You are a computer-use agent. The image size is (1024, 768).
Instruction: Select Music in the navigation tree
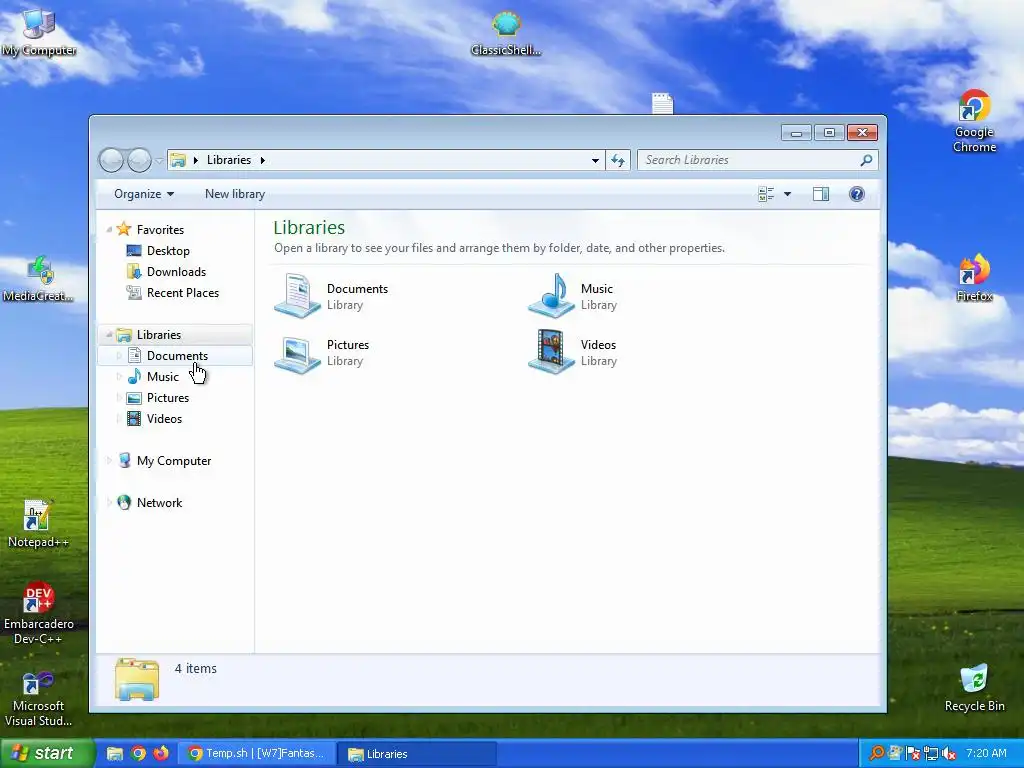163,377
